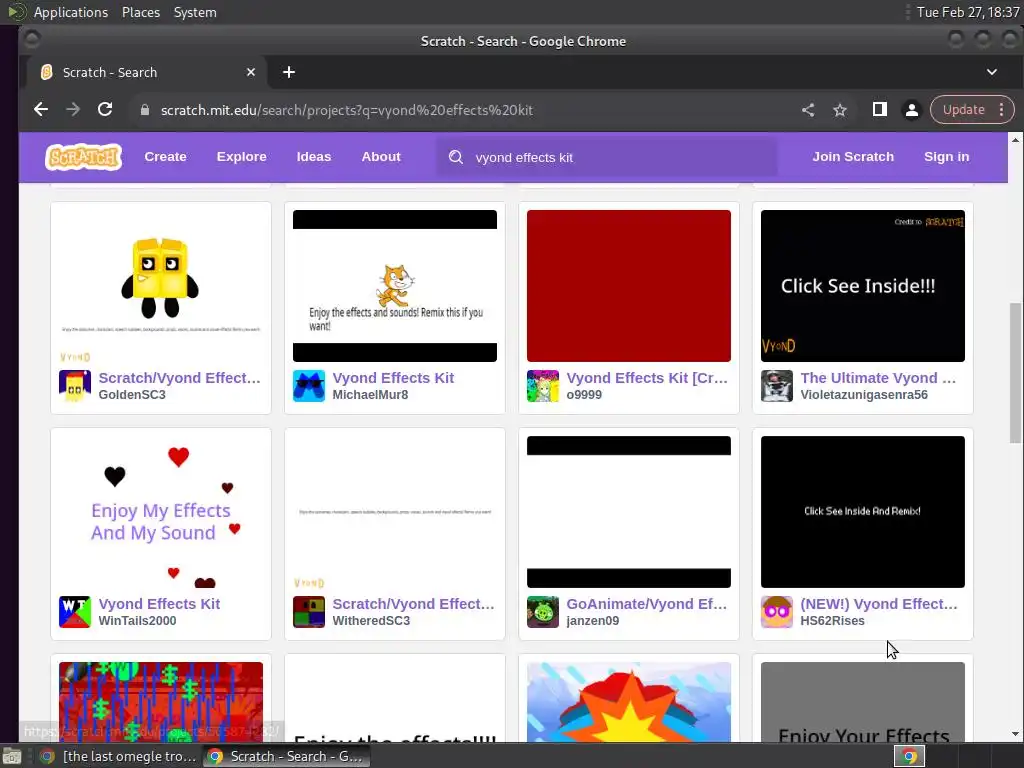
Task: Click Violetazunigasenra56 user avatar
Action: pos(777,386)
